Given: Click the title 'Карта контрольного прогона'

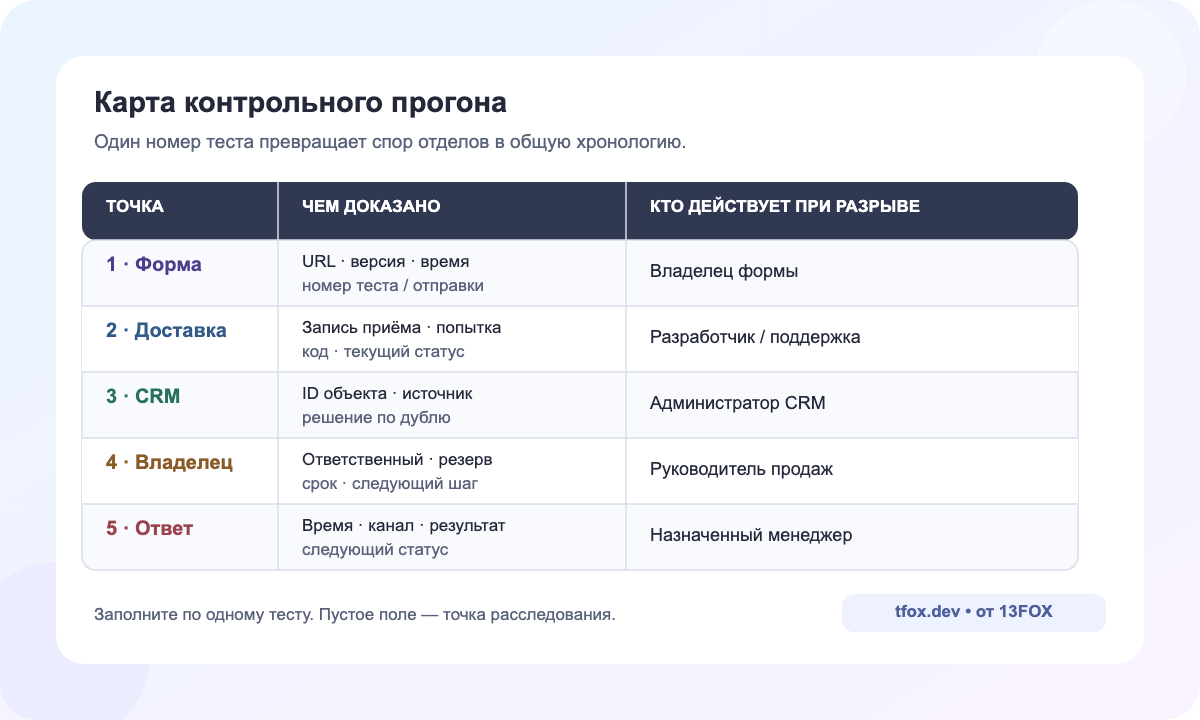Looking at the screenshot, I should pos(300,102).
